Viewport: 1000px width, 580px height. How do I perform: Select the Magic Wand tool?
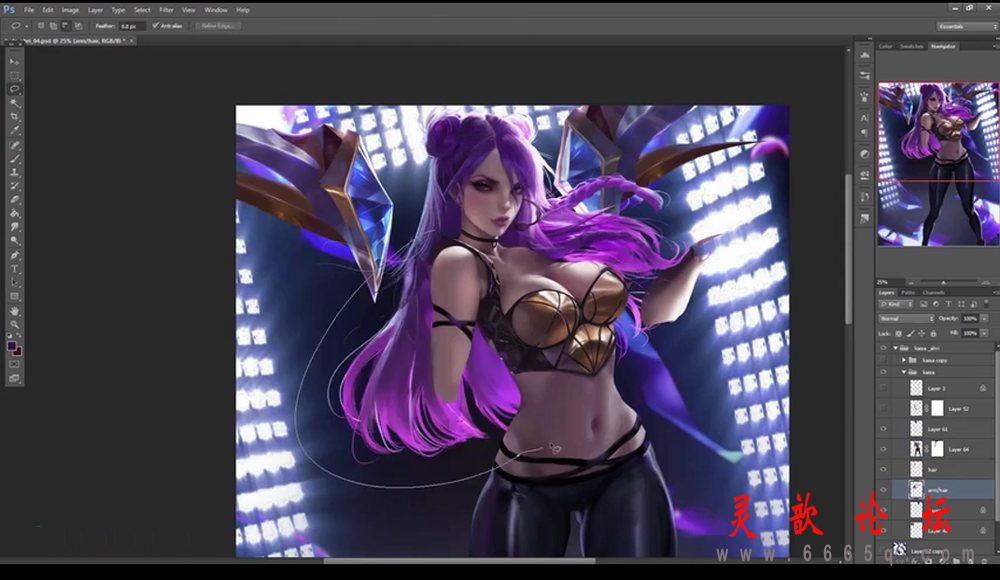click(x=14, y=103)
